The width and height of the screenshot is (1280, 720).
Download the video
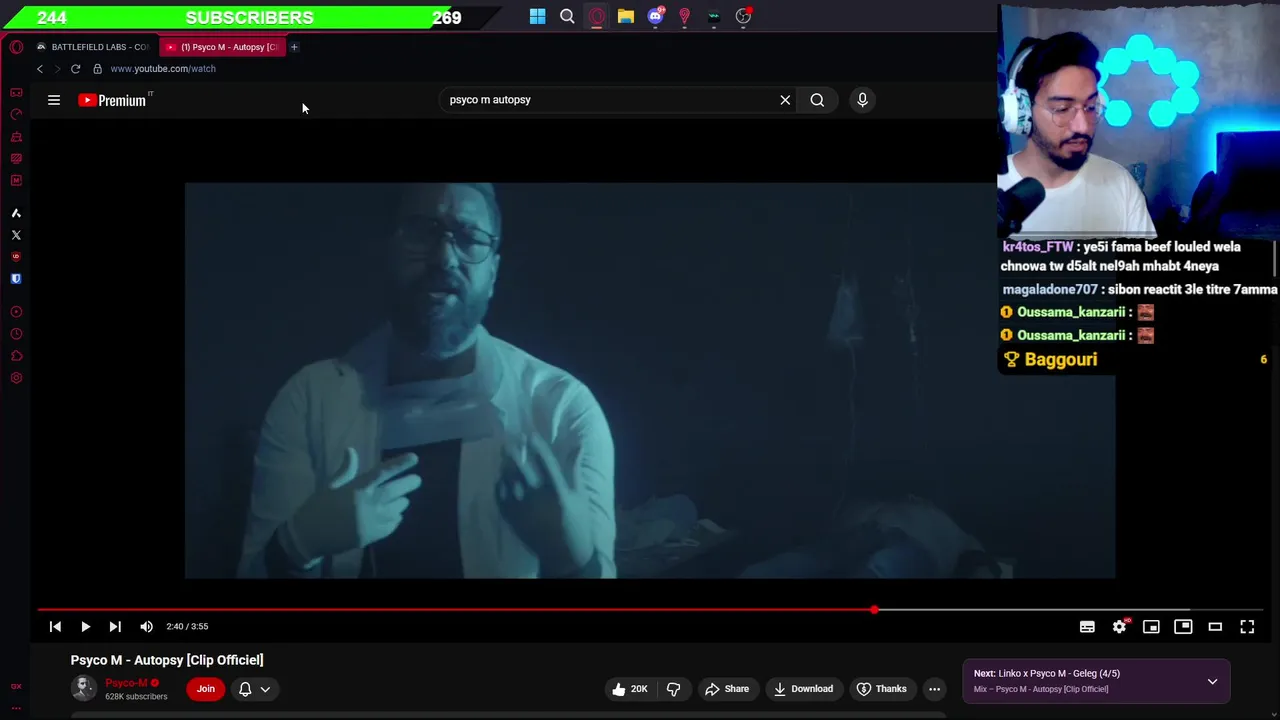click(803, 689)
